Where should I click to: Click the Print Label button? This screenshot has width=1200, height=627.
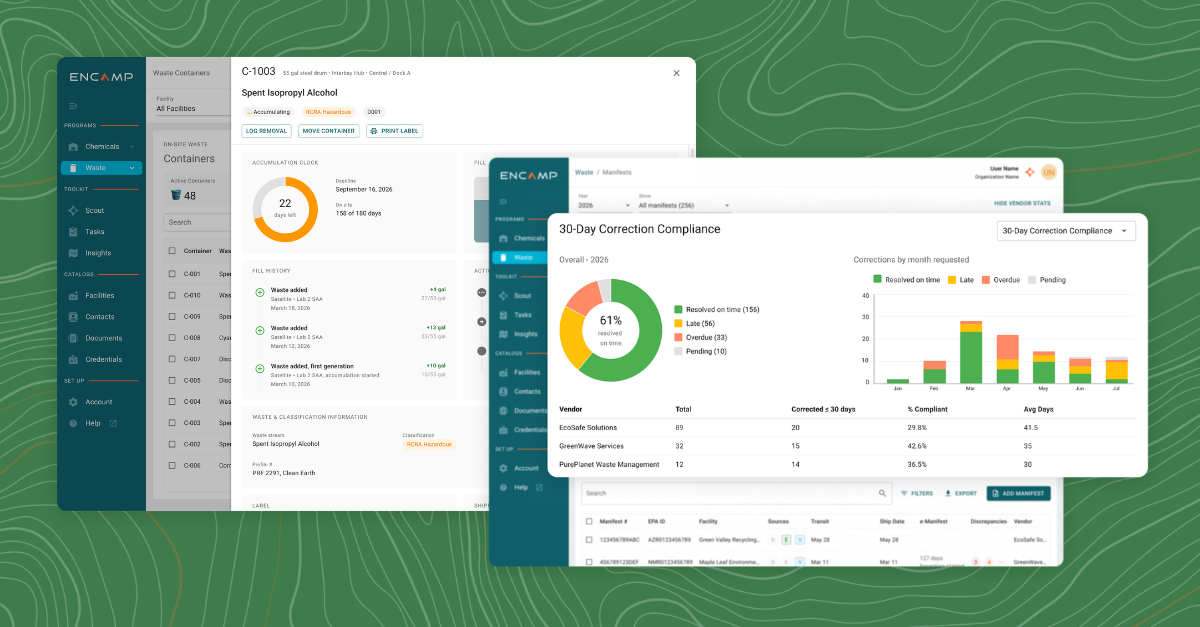394,131
